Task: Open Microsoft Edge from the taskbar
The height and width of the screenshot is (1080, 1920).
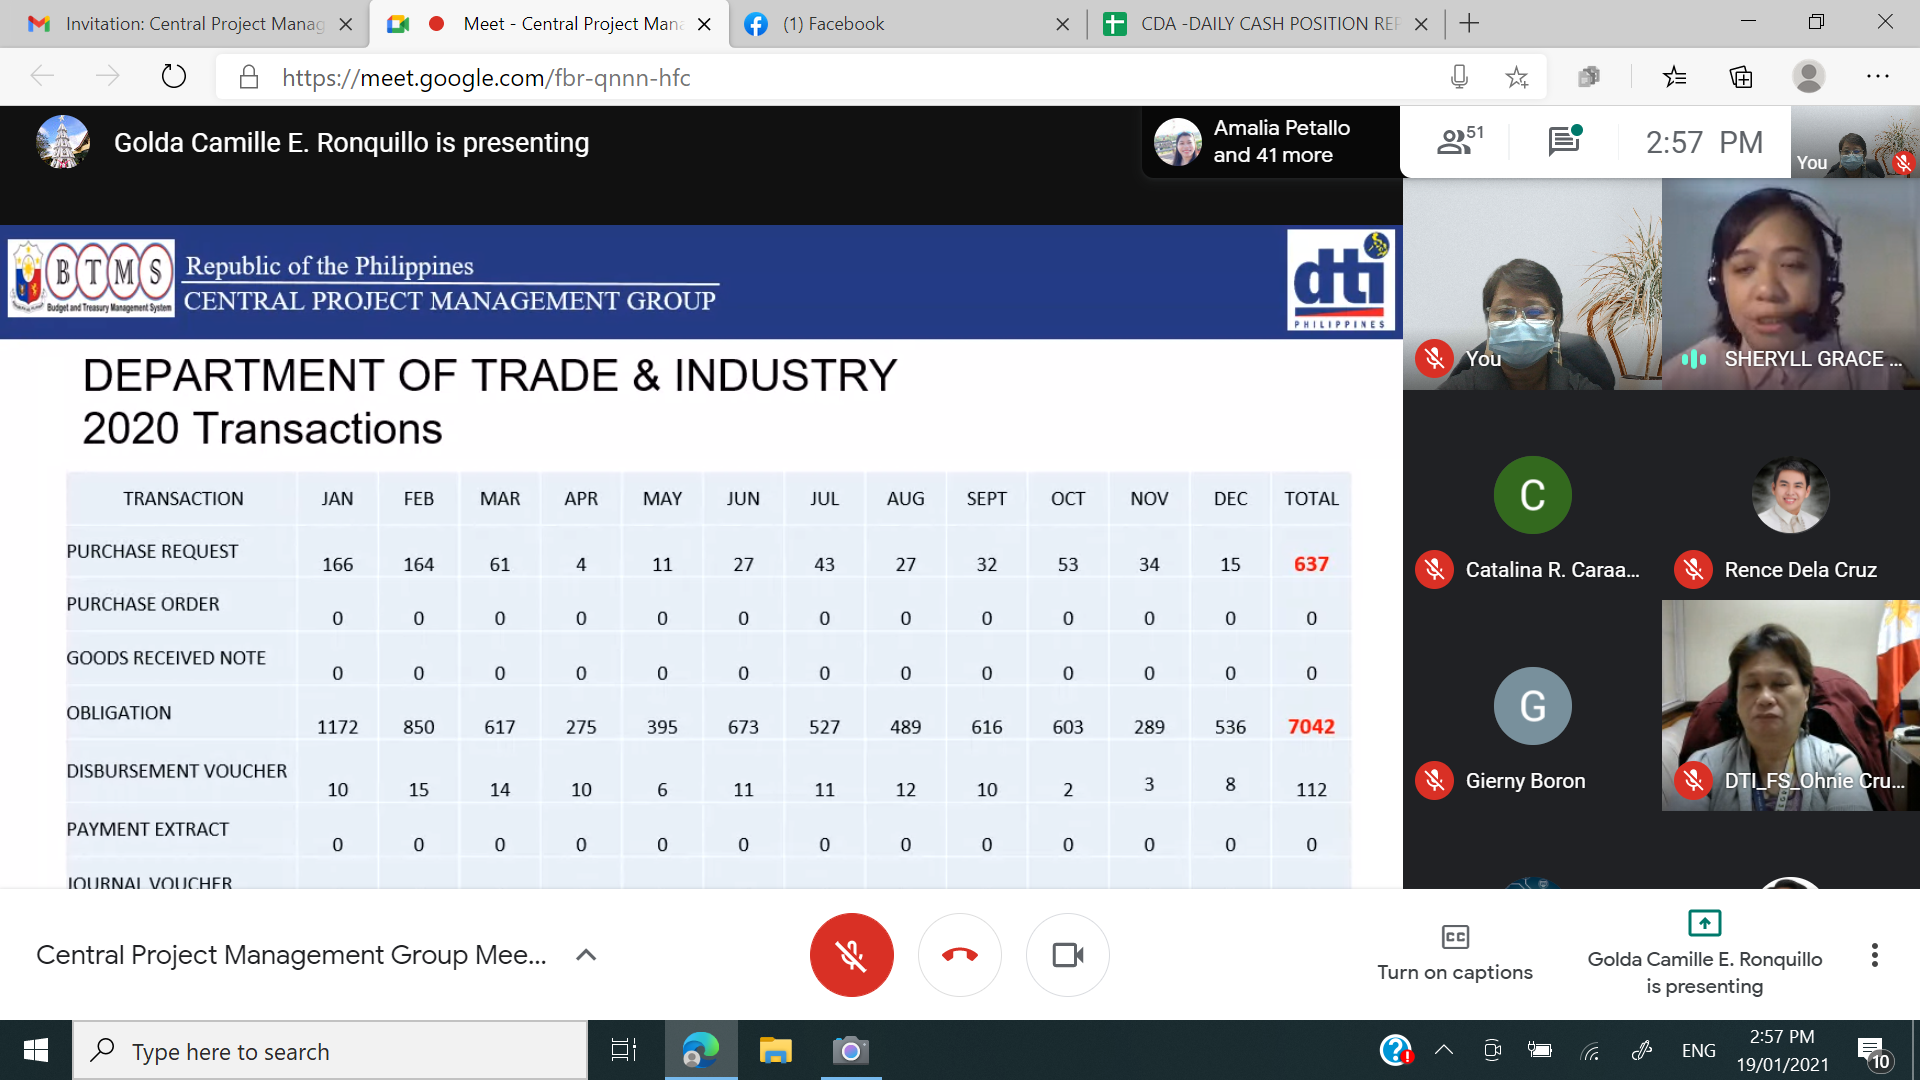Action: coord(701,1050)
